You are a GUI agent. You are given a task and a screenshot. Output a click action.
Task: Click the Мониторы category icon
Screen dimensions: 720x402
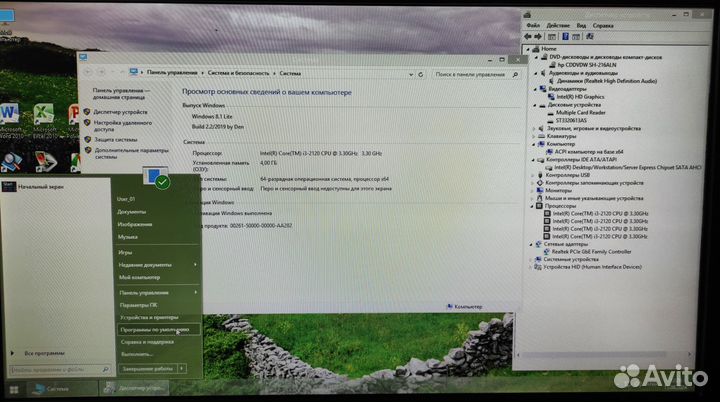tap(540, 190)
